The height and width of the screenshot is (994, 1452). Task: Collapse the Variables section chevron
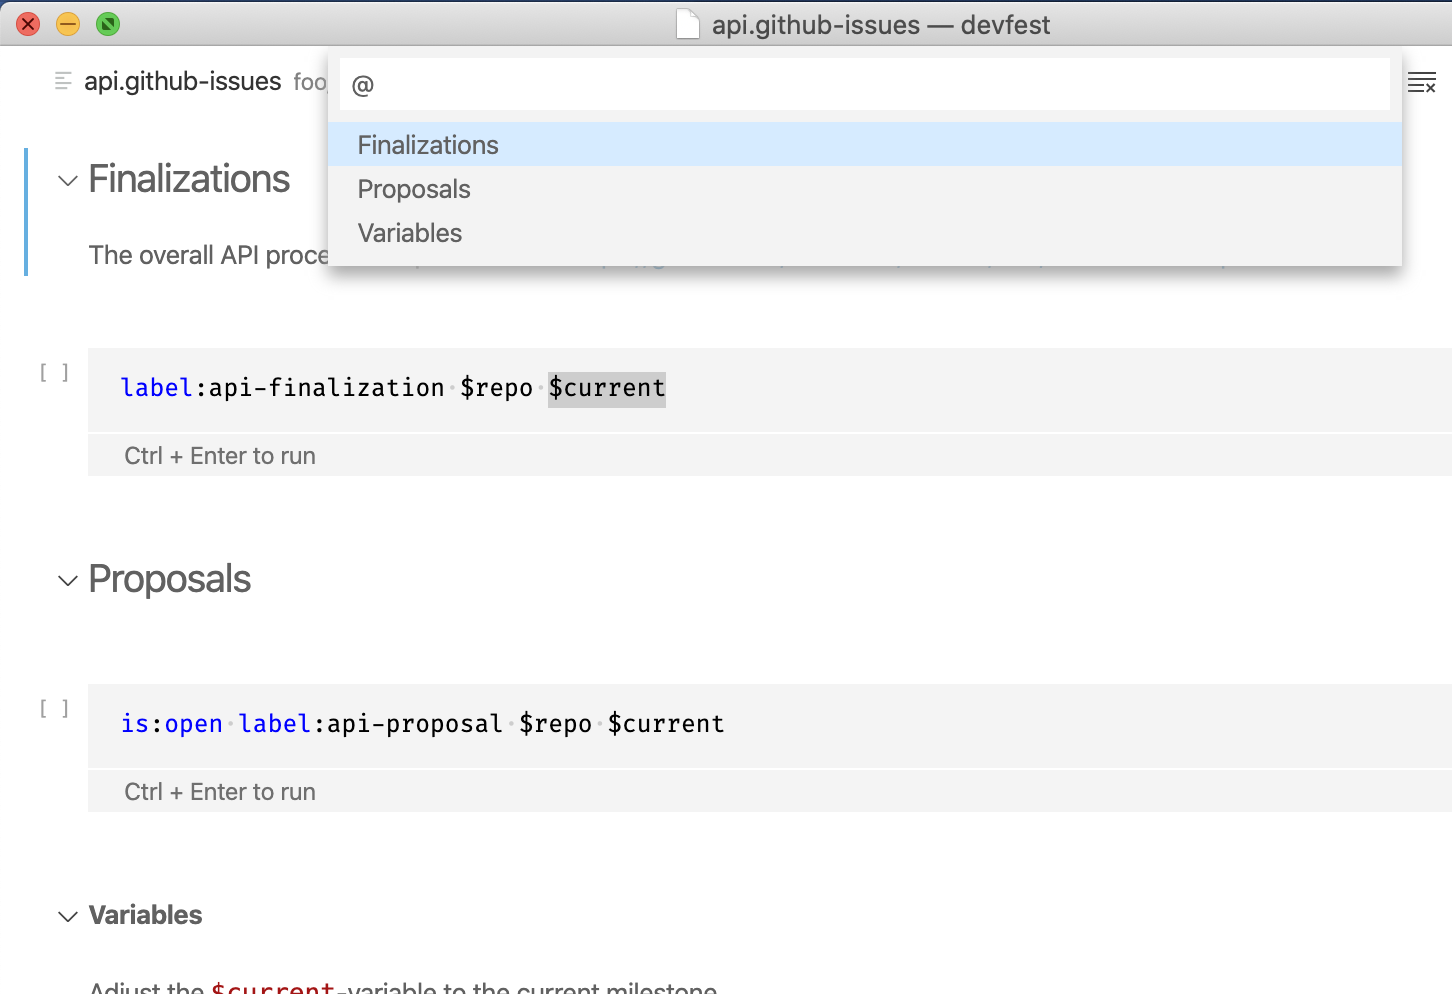pos(67,916)
